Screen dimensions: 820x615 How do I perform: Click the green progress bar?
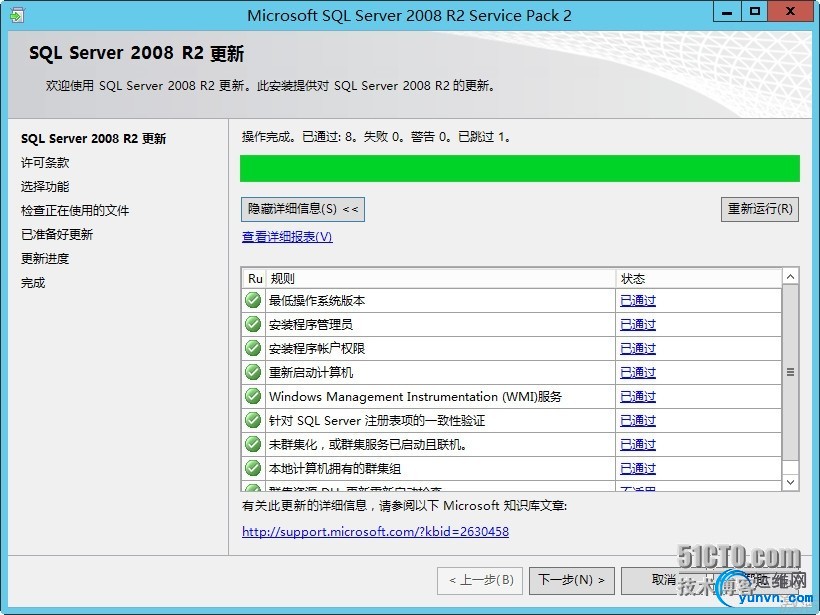click(x=520, y=168)
